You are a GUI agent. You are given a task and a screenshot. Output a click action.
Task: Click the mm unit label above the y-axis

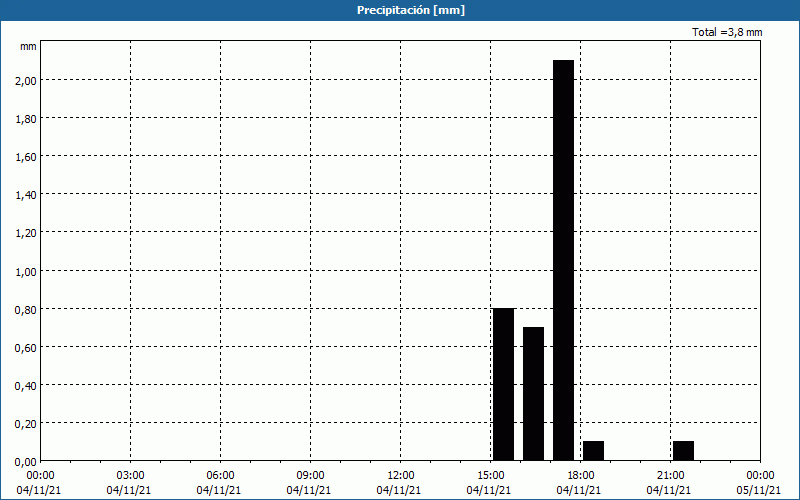click(28, 46)
